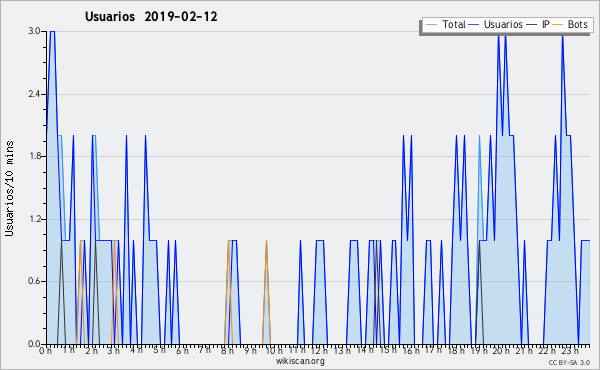Screen dimensions: 600x370
Task: Click the '6 h' x-axis label
Action: [x=182, y=350]
